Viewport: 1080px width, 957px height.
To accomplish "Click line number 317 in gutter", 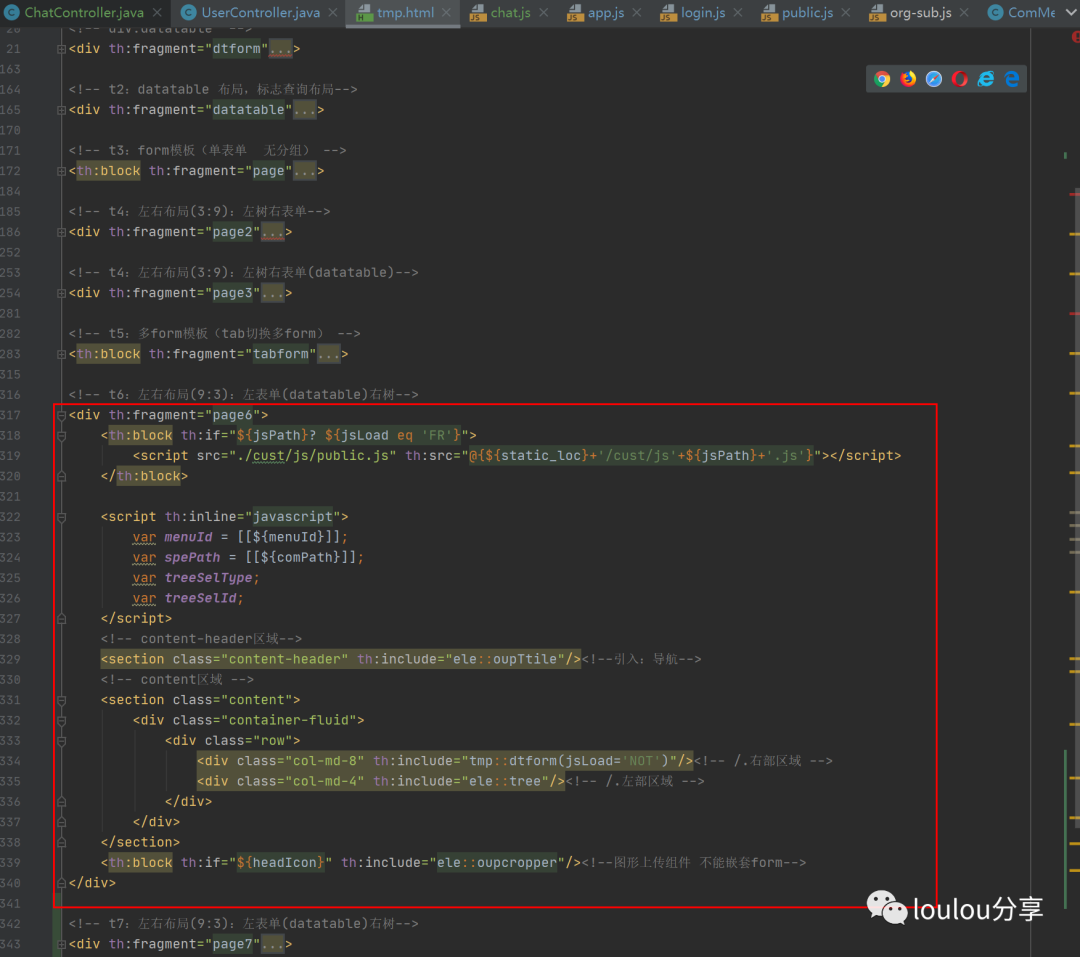I will point(11,415).
